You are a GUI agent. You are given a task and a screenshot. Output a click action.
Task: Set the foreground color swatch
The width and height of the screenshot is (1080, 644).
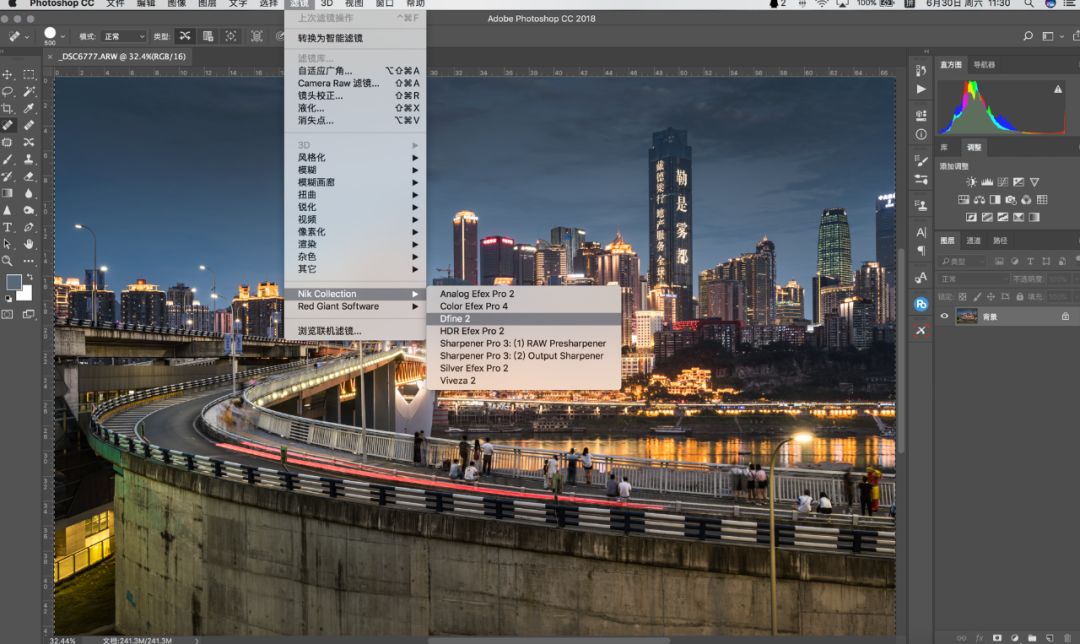[x=13, y=282]
